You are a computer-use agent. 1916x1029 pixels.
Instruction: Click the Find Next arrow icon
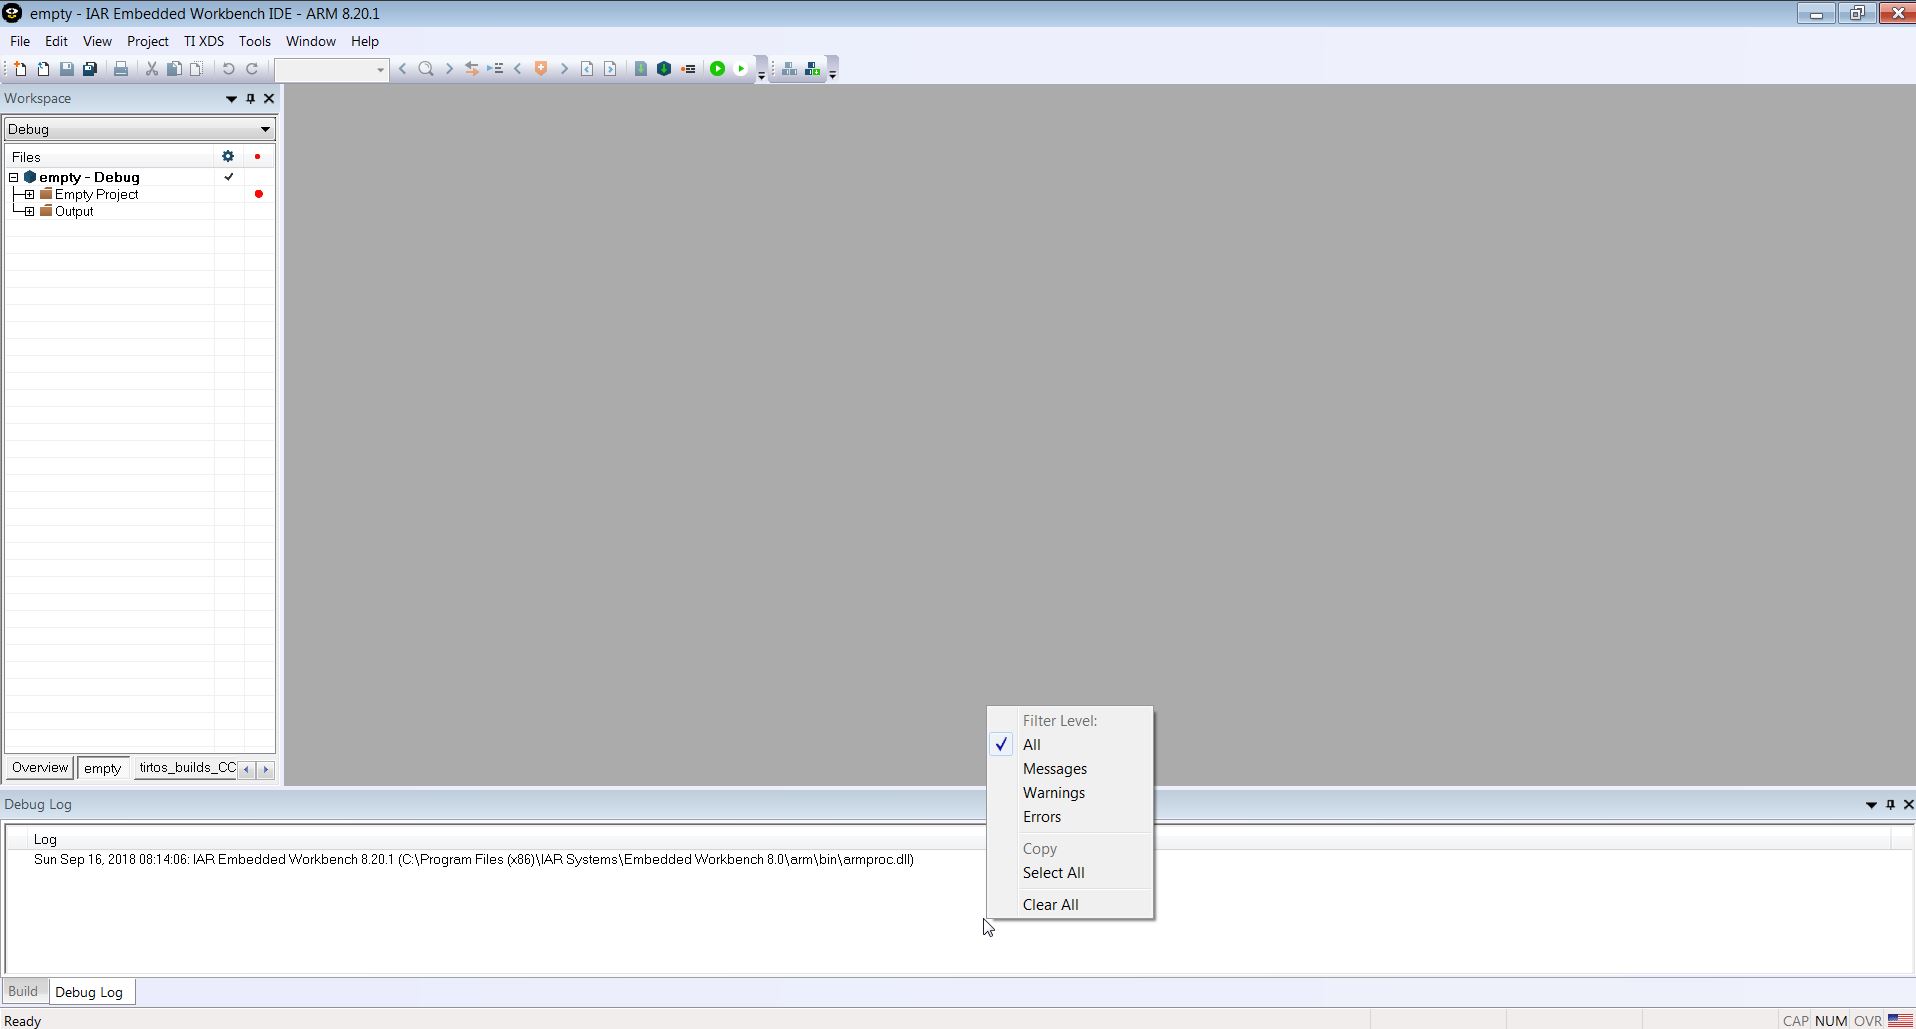[x=449, y=69]
